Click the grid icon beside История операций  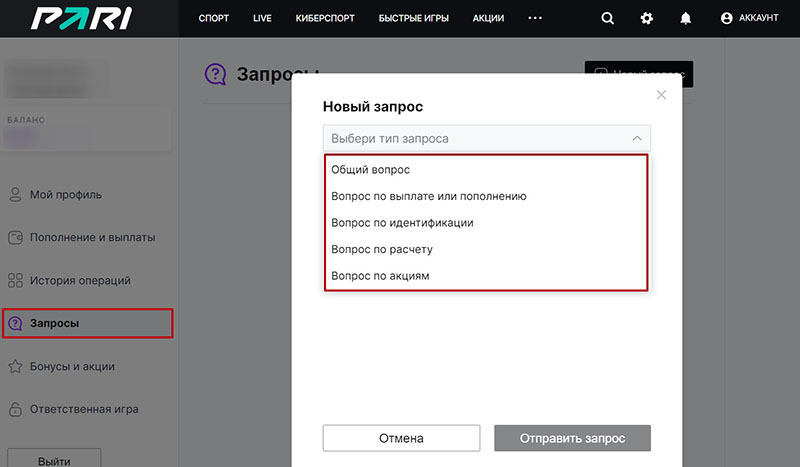[15, 280]
